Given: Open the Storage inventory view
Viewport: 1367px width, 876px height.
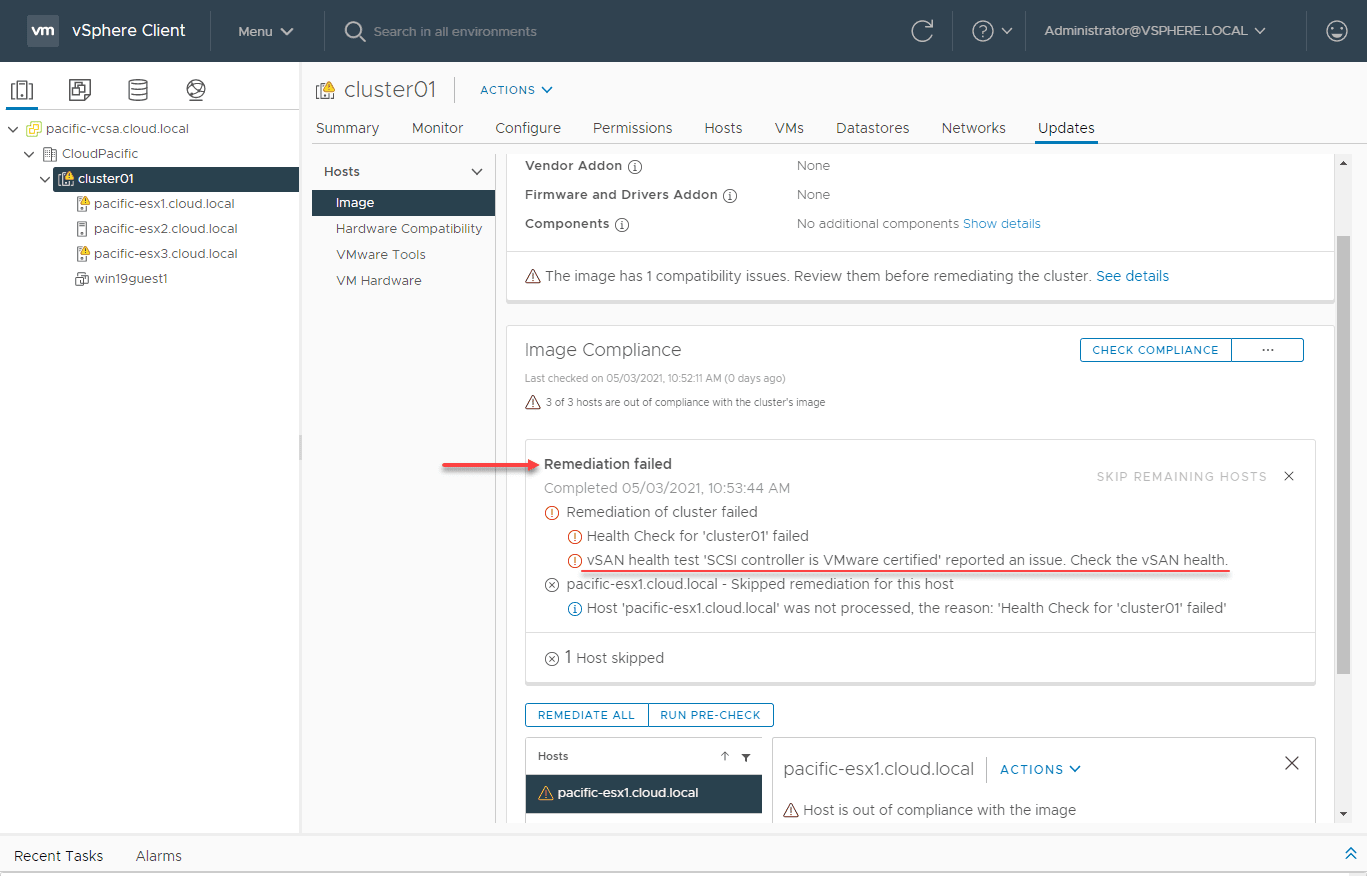Looking at the screenshot, I should tap(138, 90).
